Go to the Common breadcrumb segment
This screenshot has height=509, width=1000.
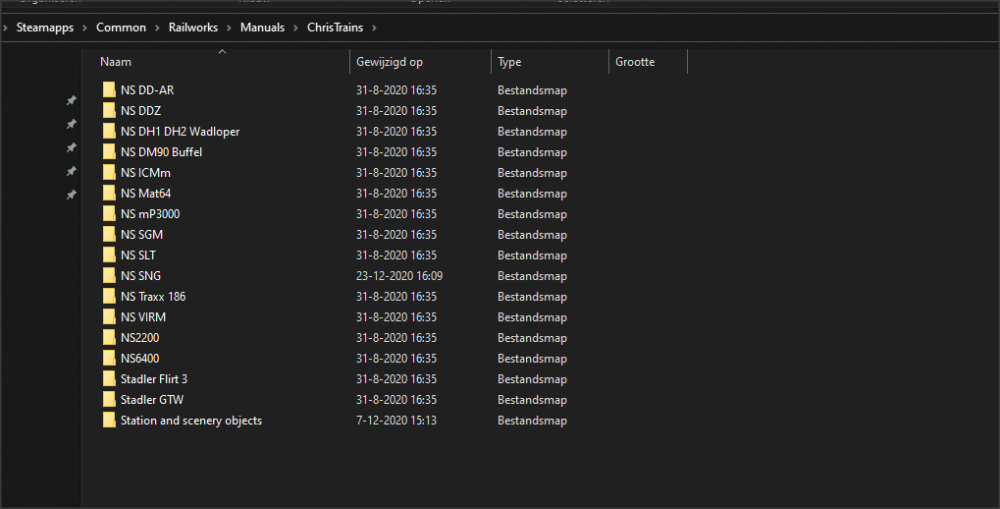[121, 28]
